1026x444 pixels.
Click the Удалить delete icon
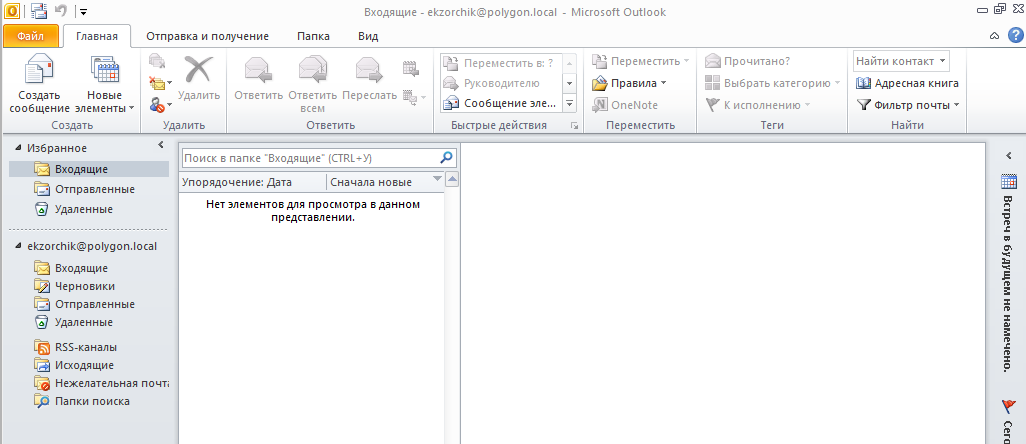[198, 78]
